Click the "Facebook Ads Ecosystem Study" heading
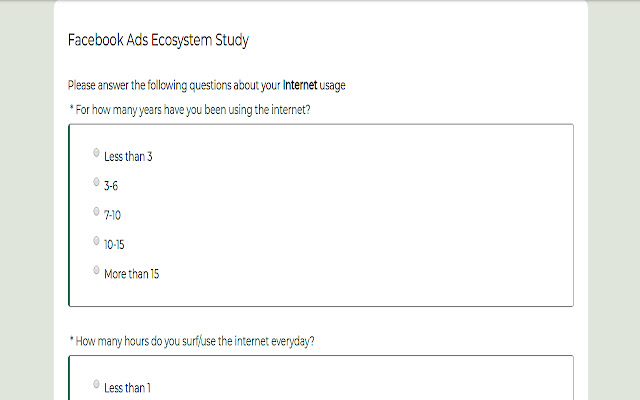The image size is (640, 400). click(158, 41)
